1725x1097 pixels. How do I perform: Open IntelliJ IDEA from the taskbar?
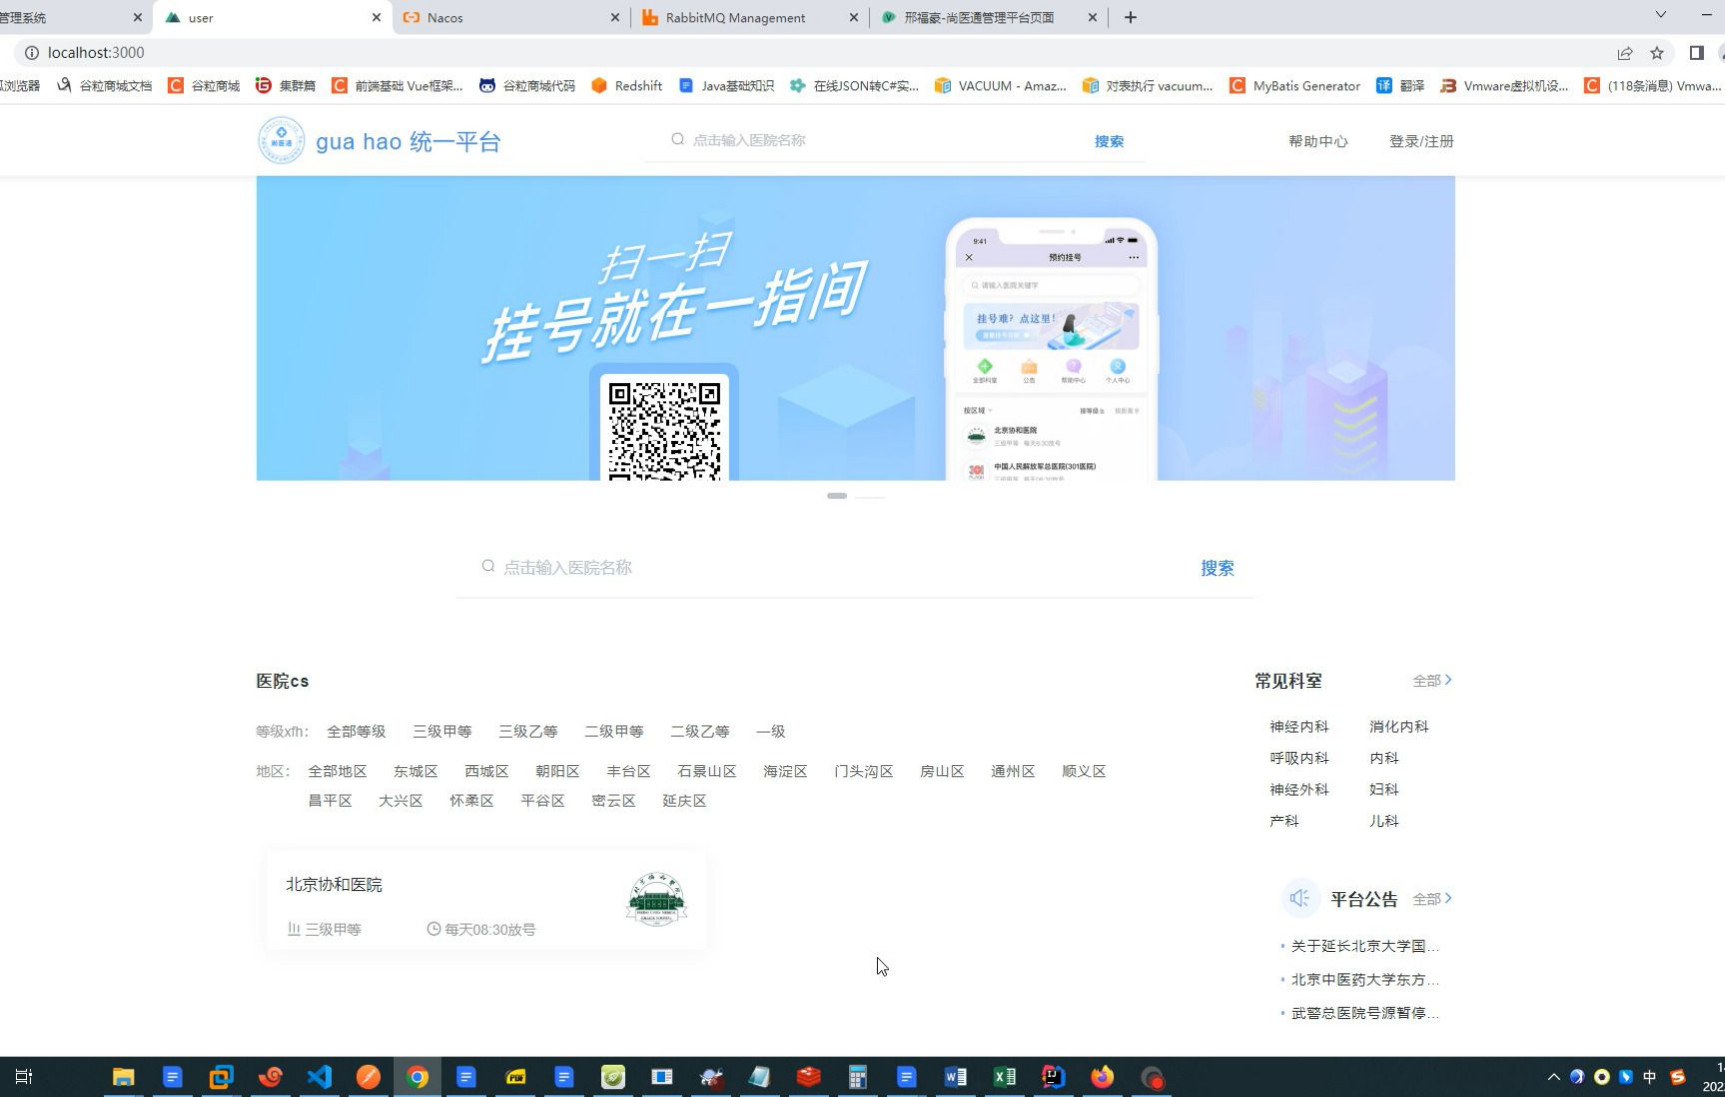tap(1053, 1077)
